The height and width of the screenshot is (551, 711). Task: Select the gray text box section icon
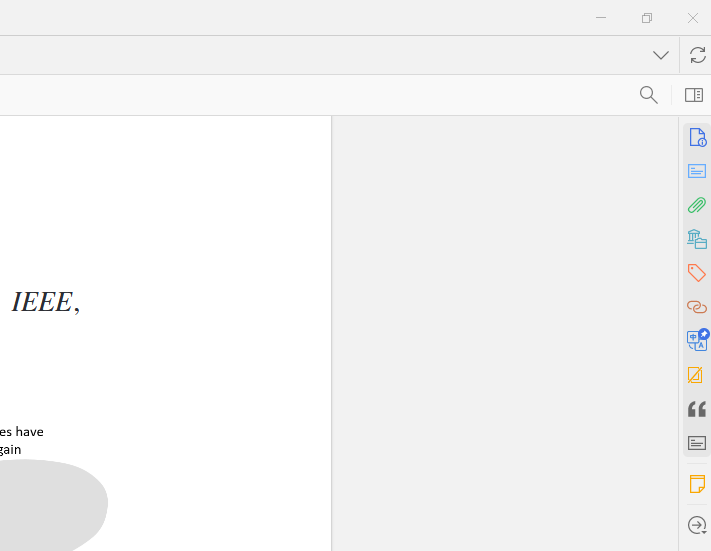point(697,443)
